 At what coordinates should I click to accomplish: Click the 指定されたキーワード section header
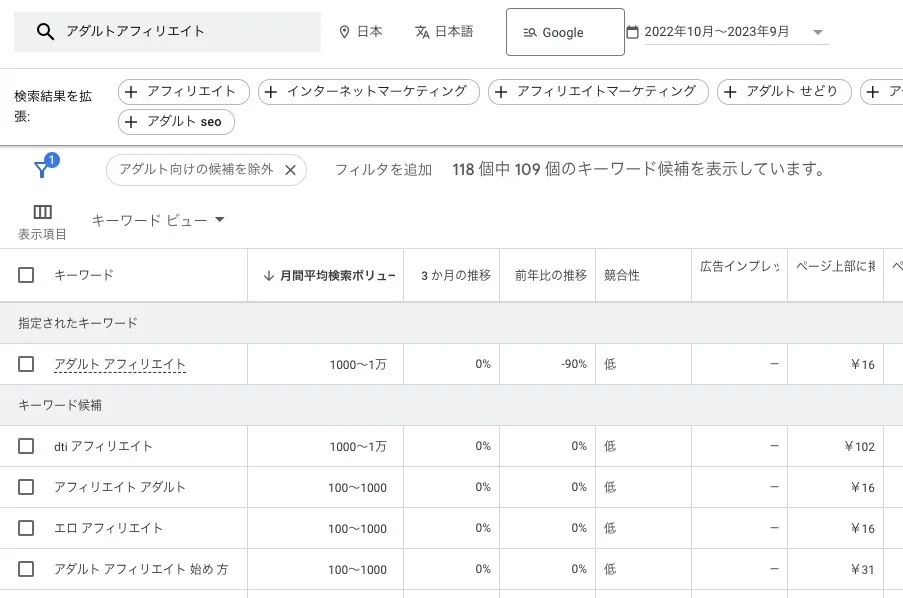pyautogui.click(x=78, y=323)
